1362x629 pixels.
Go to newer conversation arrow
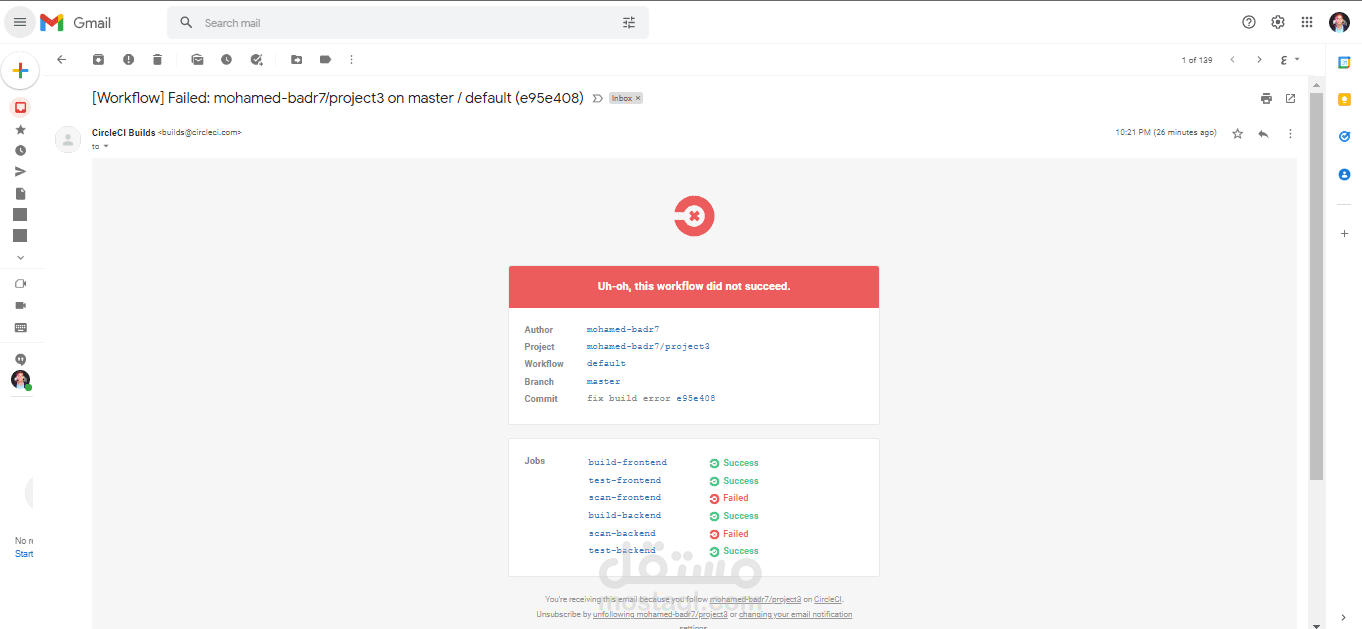[x=1232, y=60]
